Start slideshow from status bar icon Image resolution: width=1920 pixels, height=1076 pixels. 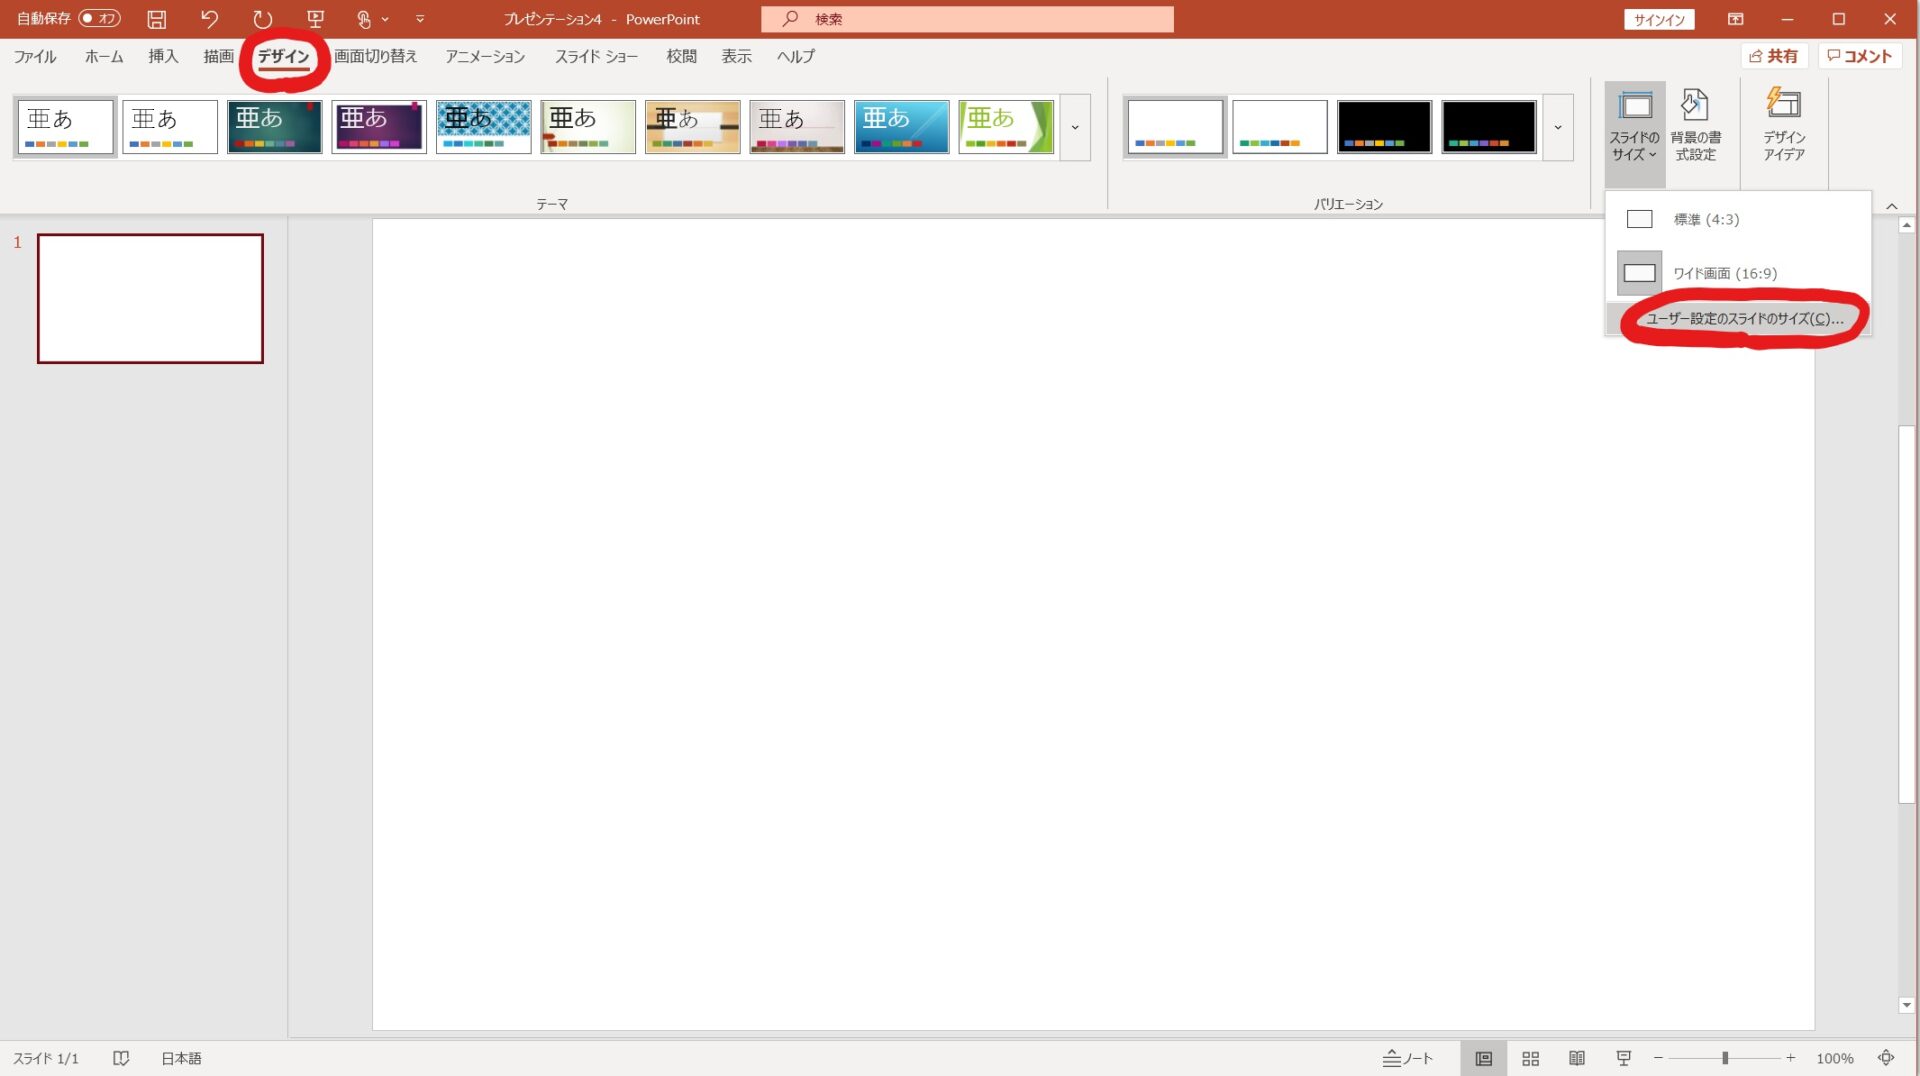pos(1624,1058)
